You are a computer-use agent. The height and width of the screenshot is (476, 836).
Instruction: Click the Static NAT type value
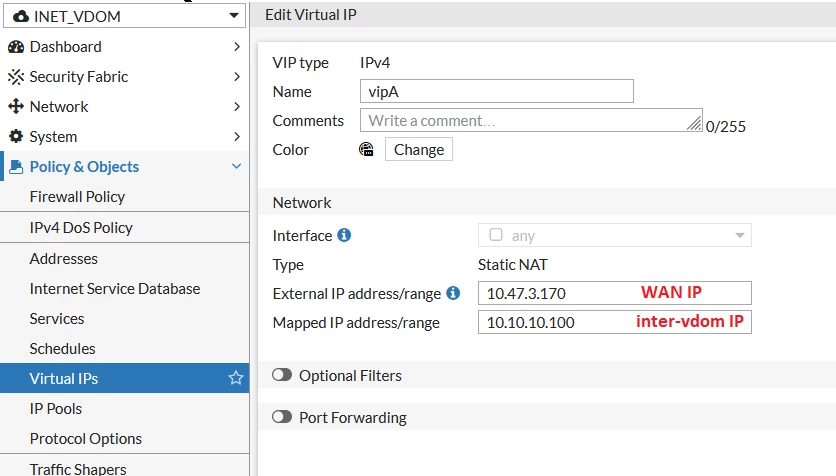tap(512, 264)
